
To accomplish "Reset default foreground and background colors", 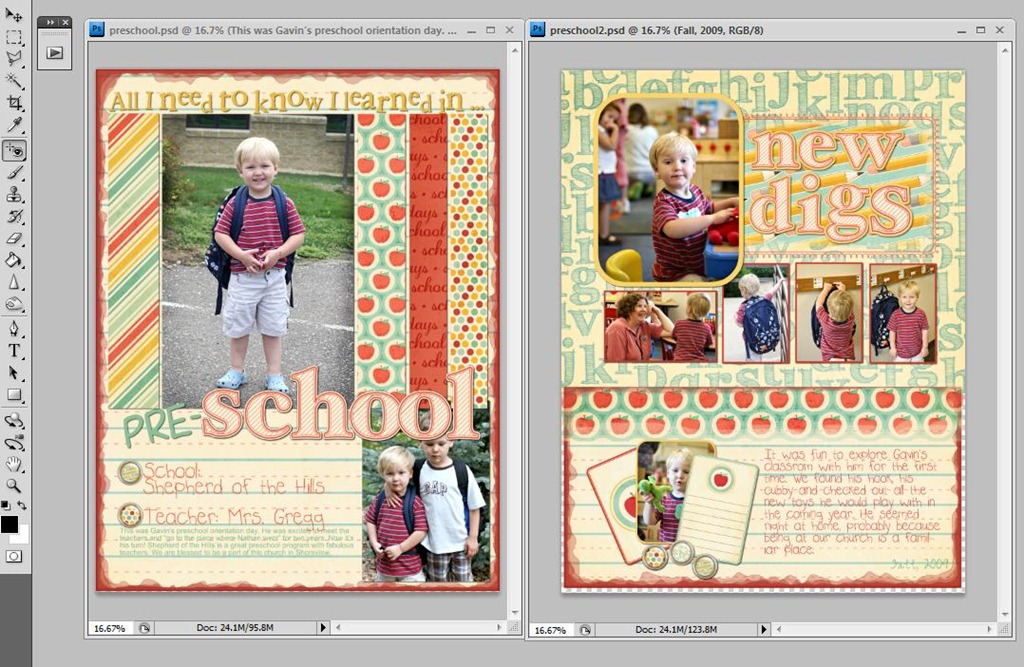I will [x=6, y=505].
